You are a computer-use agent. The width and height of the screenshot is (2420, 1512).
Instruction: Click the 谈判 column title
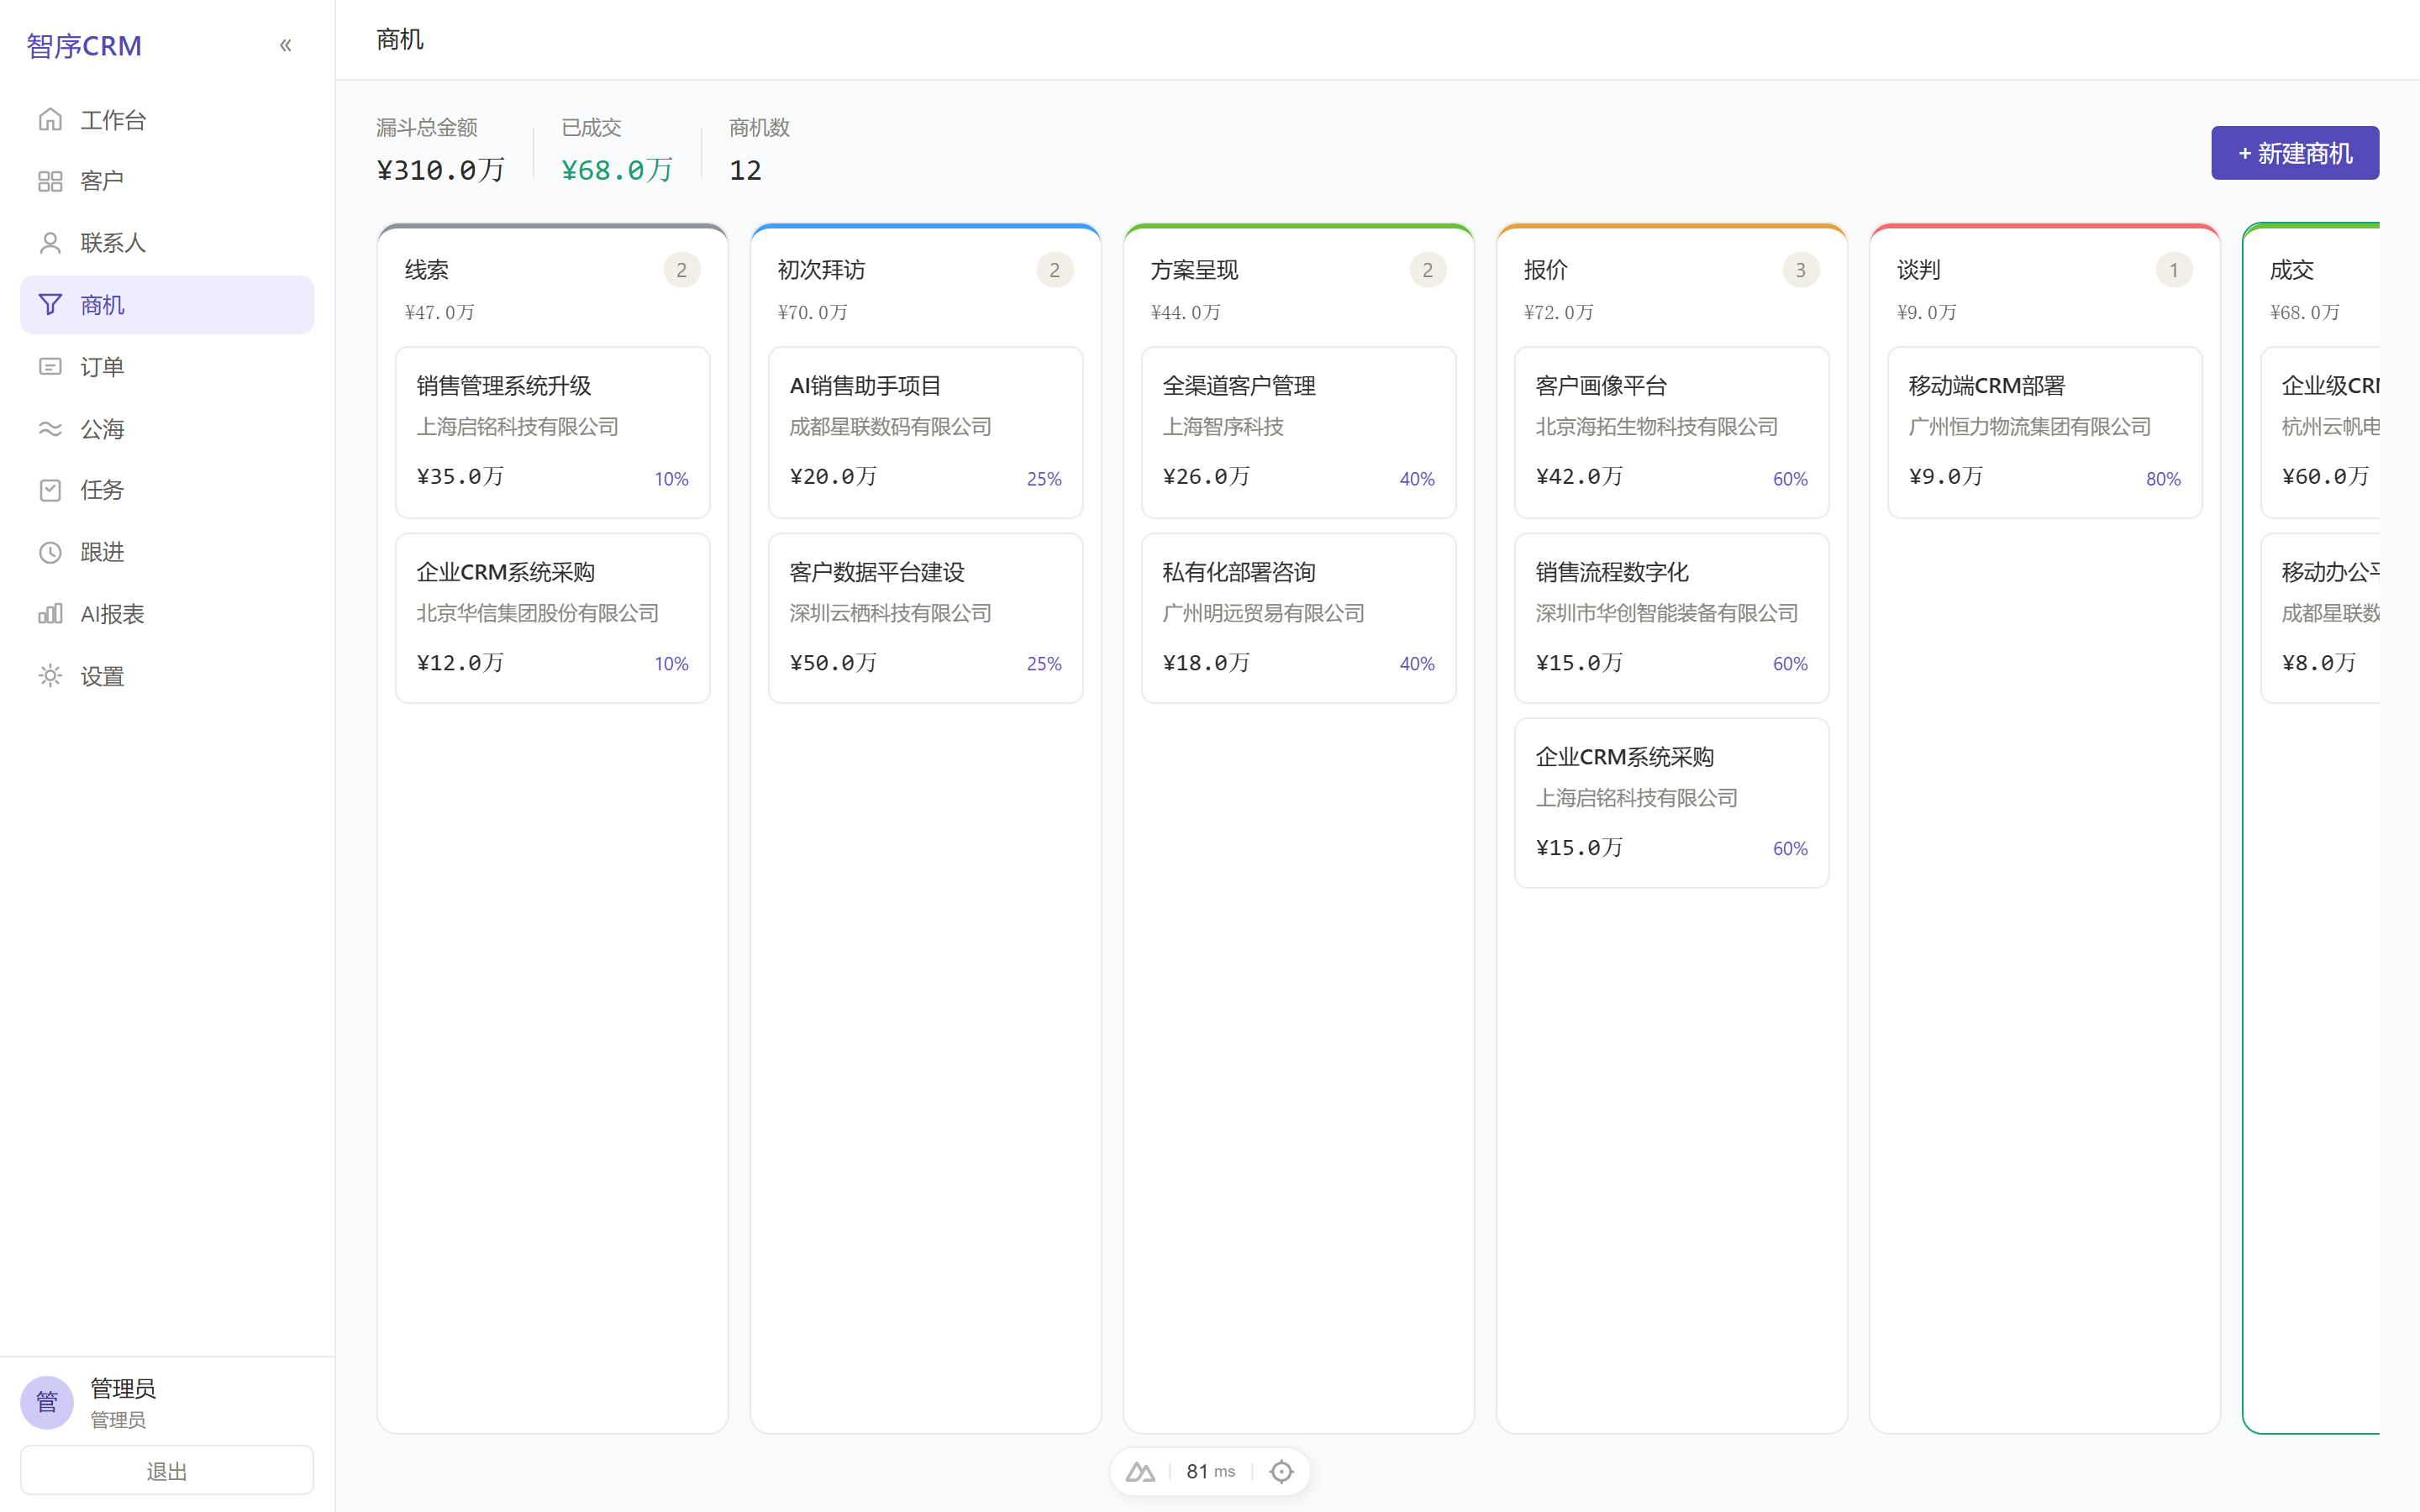click(1918, 270)
